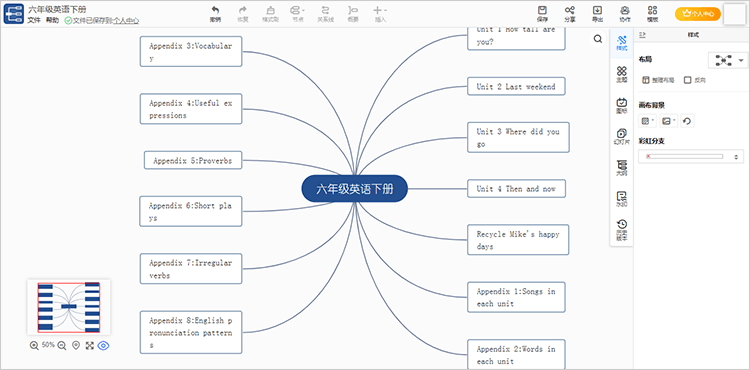Open the history versions sidebar icon

(x=621, y=229)
